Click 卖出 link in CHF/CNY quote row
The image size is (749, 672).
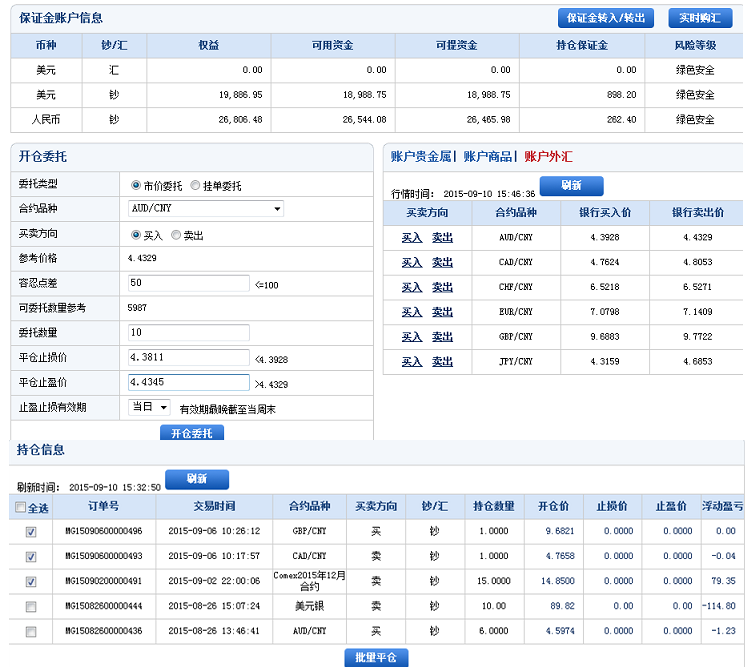coord(442,287)
